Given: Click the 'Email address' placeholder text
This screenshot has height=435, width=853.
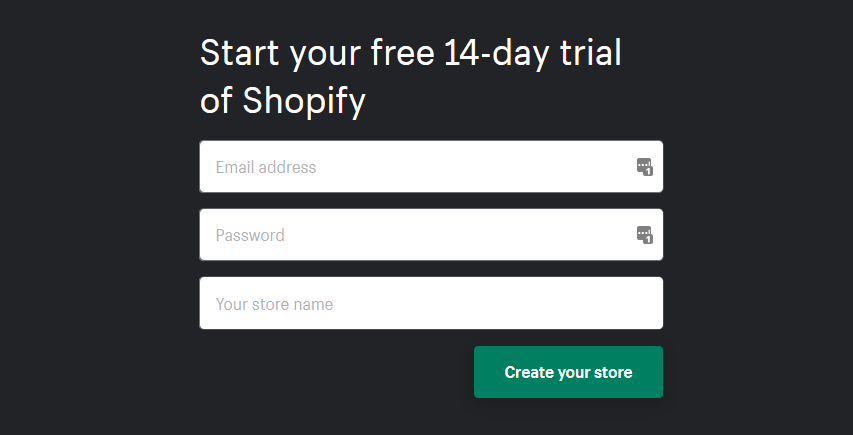Looking at the screenshot, I should click(x=266, y=167).
